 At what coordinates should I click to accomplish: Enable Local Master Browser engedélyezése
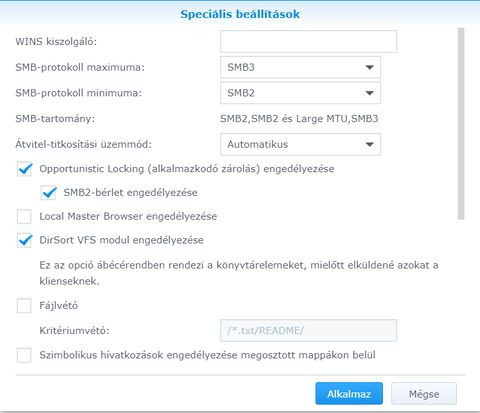coord(24,216)
